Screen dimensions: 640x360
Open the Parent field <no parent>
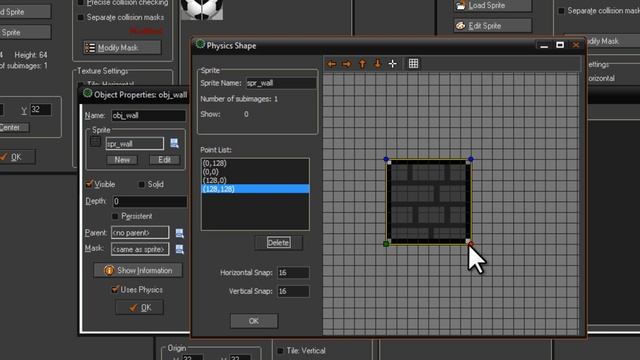tap(140, 233)
